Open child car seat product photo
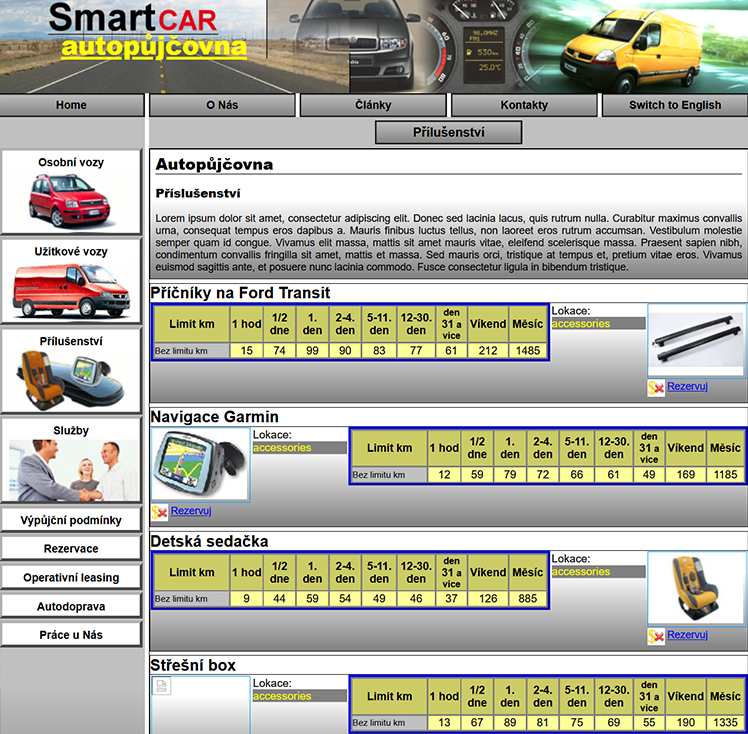Viewport: 748px width, 734px height. point(696,589)
